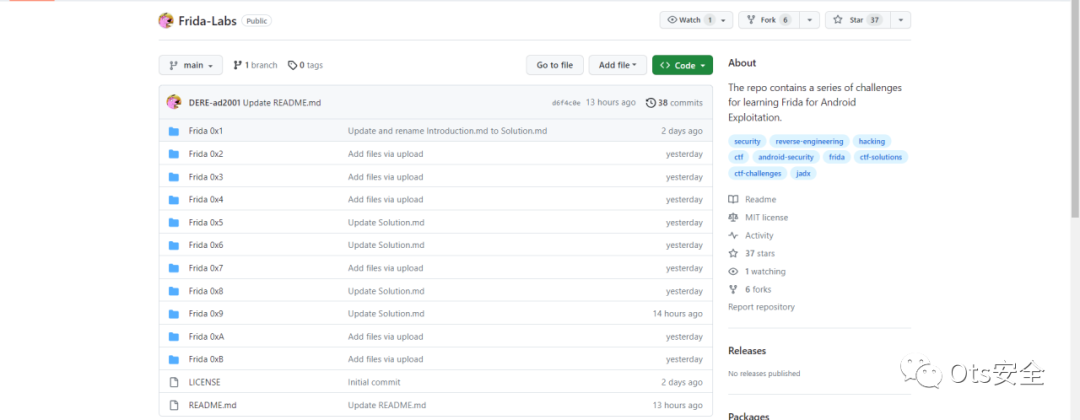
Task: Open the green Code dropdown
Action: click(x=682, y=65)
